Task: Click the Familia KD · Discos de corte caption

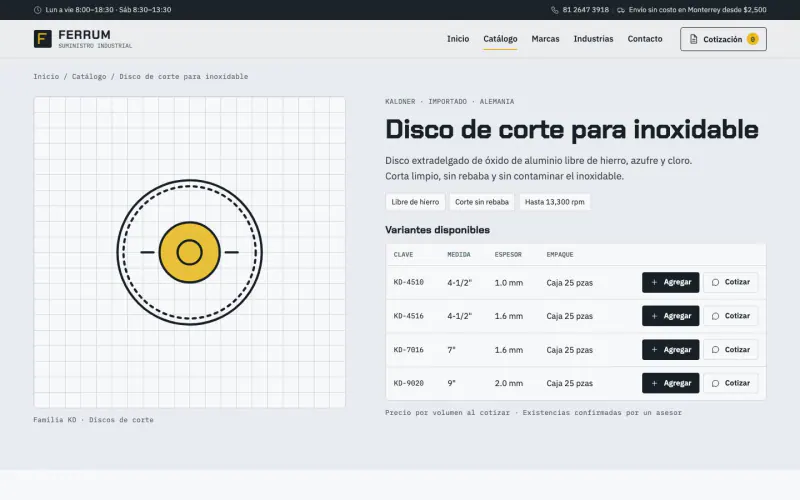Action: coord(93,420)
